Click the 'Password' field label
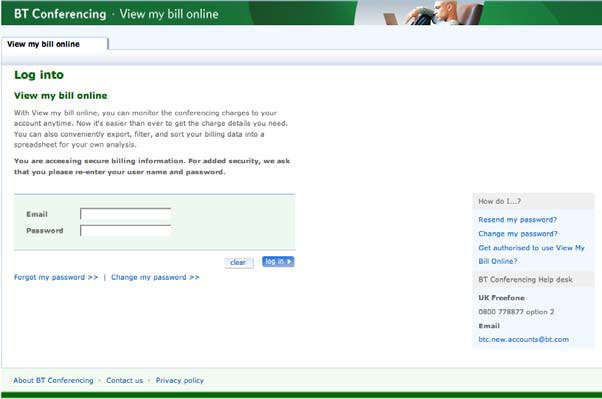Image resolution: width=602 pixels, height=399 pixels. click(45, 231)
